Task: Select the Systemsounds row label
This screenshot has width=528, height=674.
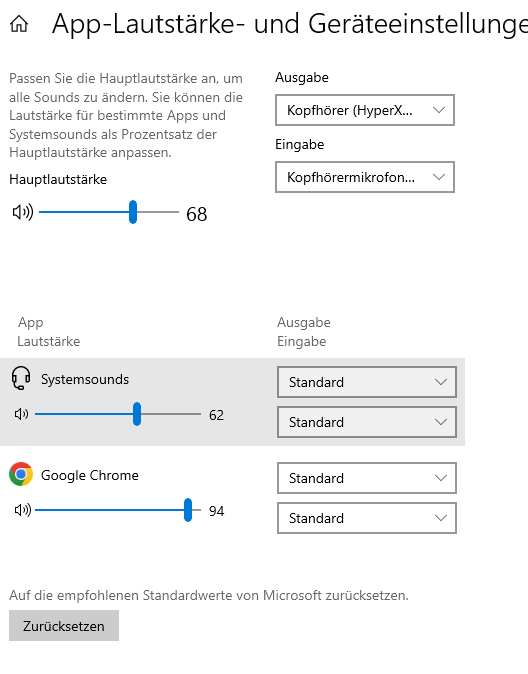Action: 85,380
